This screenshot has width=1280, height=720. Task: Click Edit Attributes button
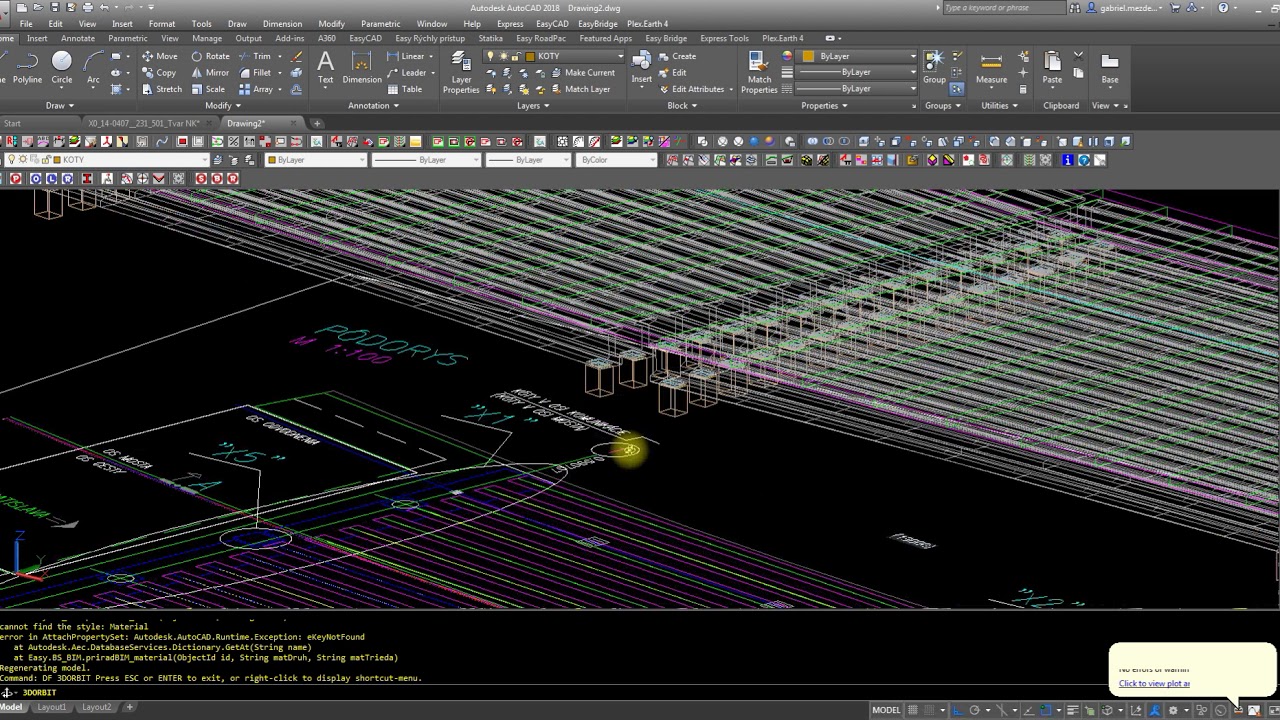(x=690, y=89)
